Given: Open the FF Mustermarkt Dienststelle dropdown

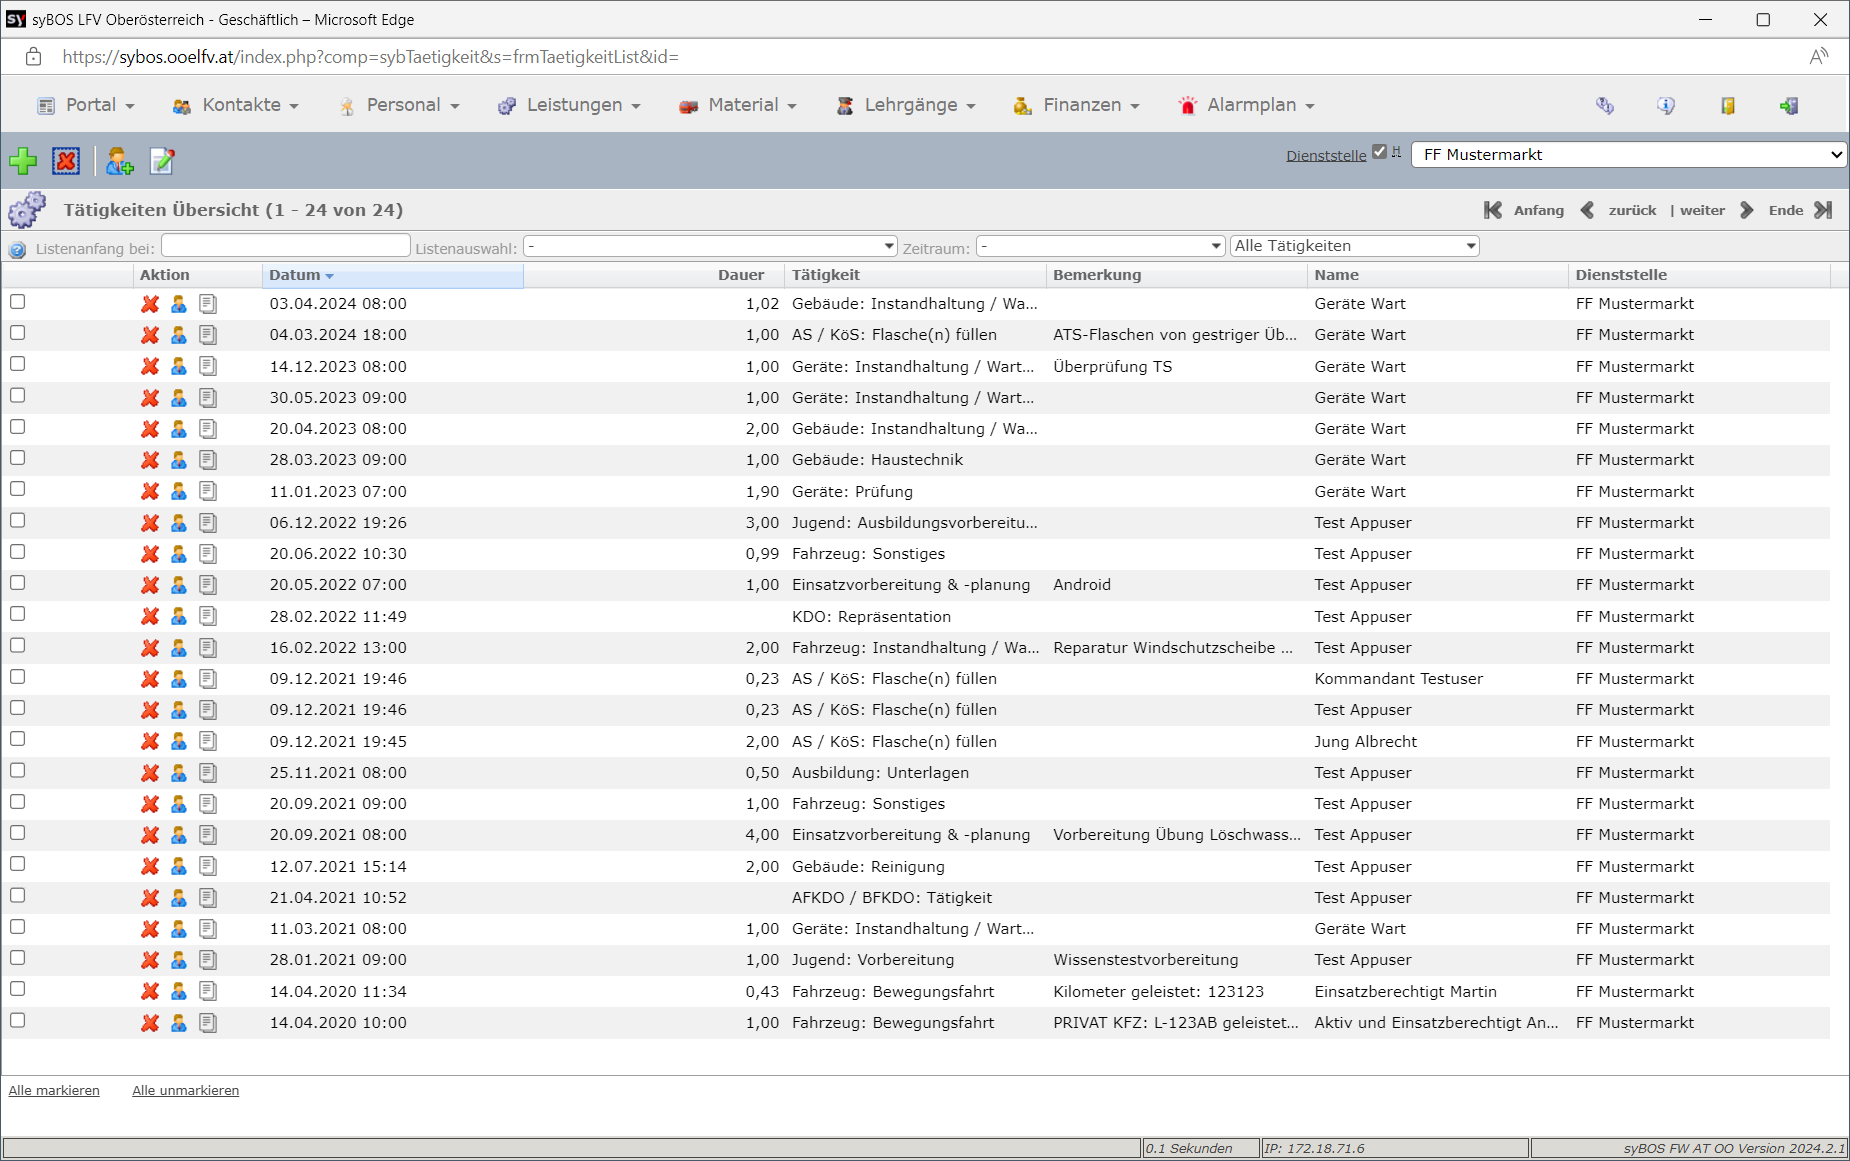Looking at the screenshot, I should (1628, 155).
